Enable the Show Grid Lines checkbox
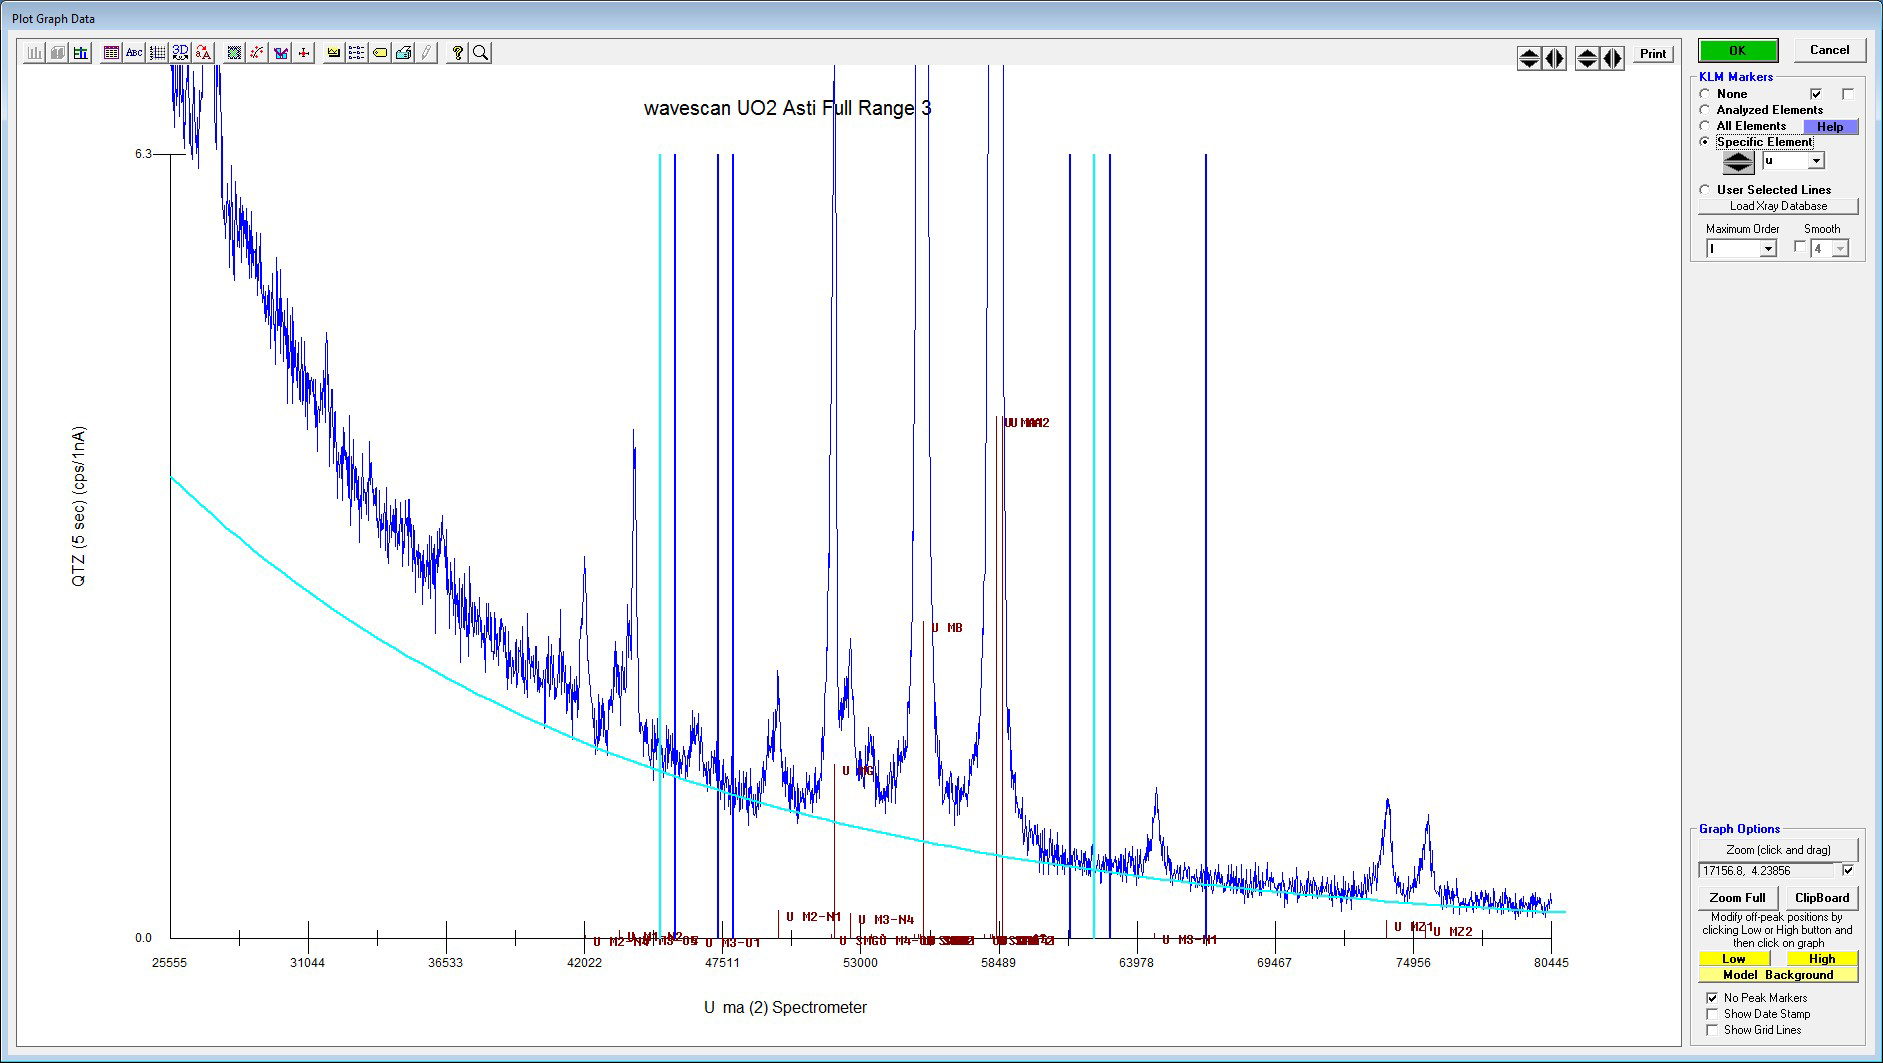Image resolution: width=1883 pixels, height=1063 pixels. (1712, 1030)
